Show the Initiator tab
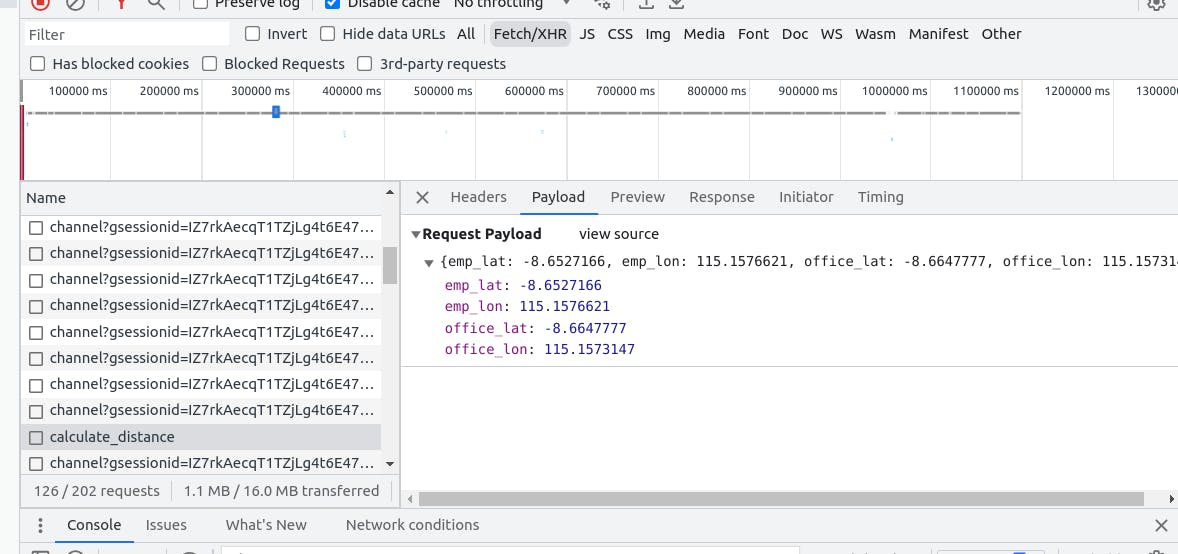 (x=806, y=197)
